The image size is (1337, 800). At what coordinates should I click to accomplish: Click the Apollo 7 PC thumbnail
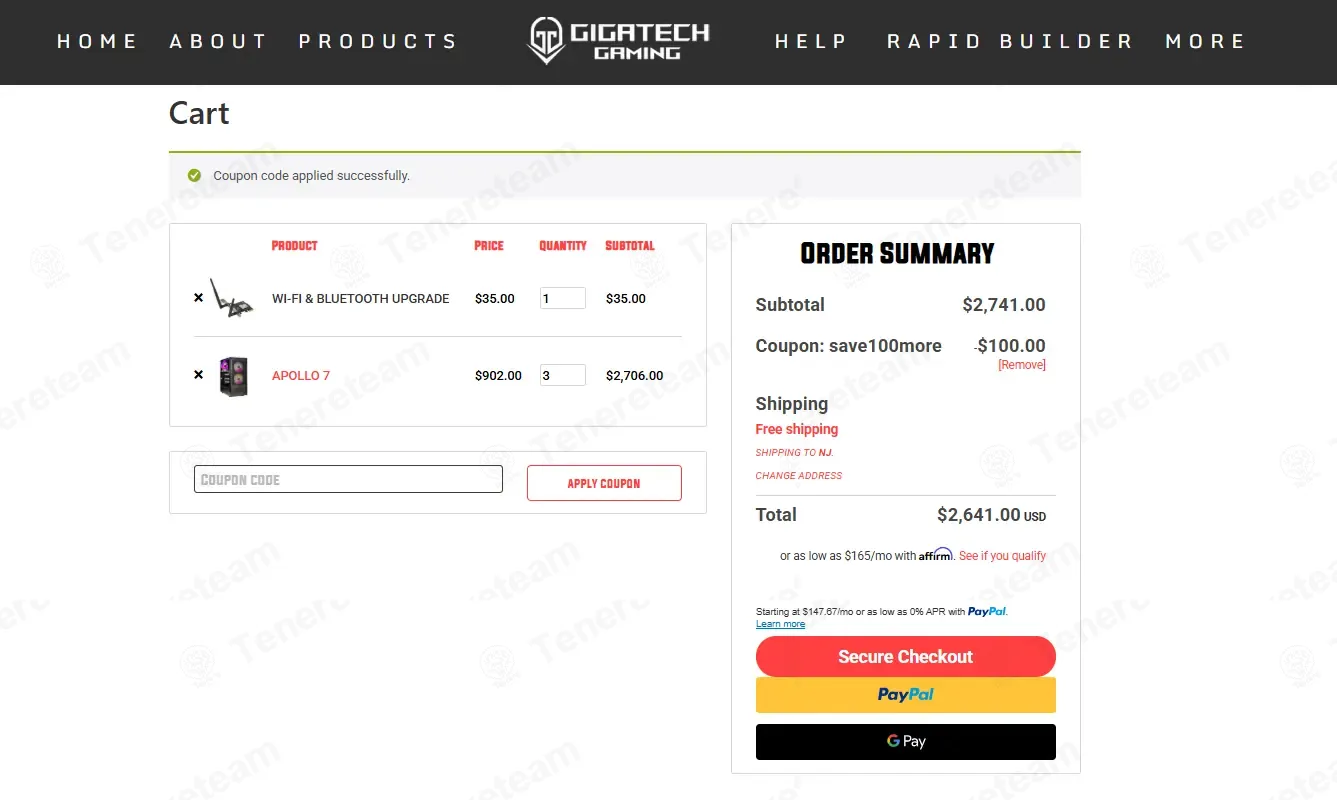tap(232, 376)
